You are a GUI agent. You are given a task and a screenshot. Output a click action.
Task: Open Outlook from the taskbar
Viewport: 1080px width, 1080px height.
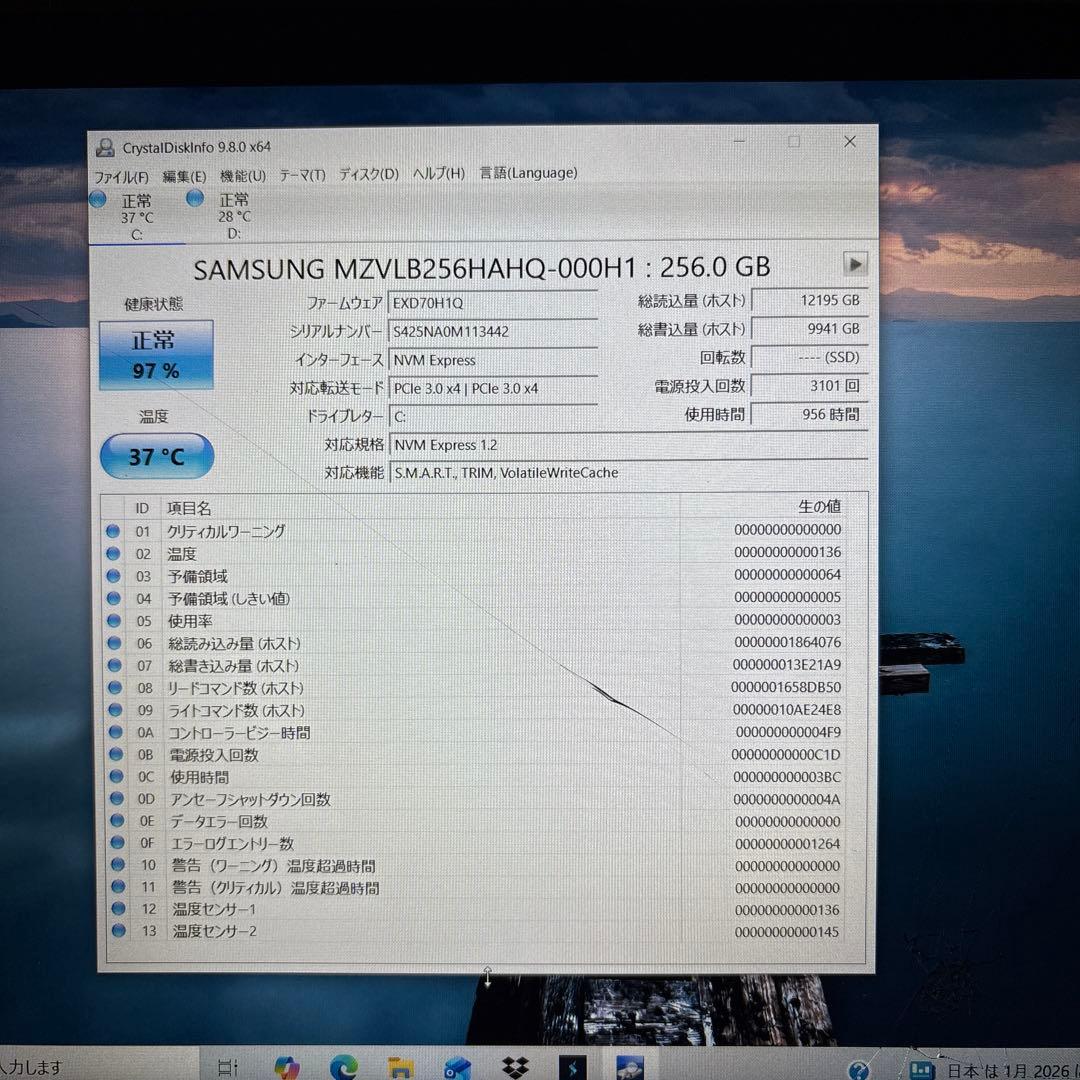(x=457, y=1068)
